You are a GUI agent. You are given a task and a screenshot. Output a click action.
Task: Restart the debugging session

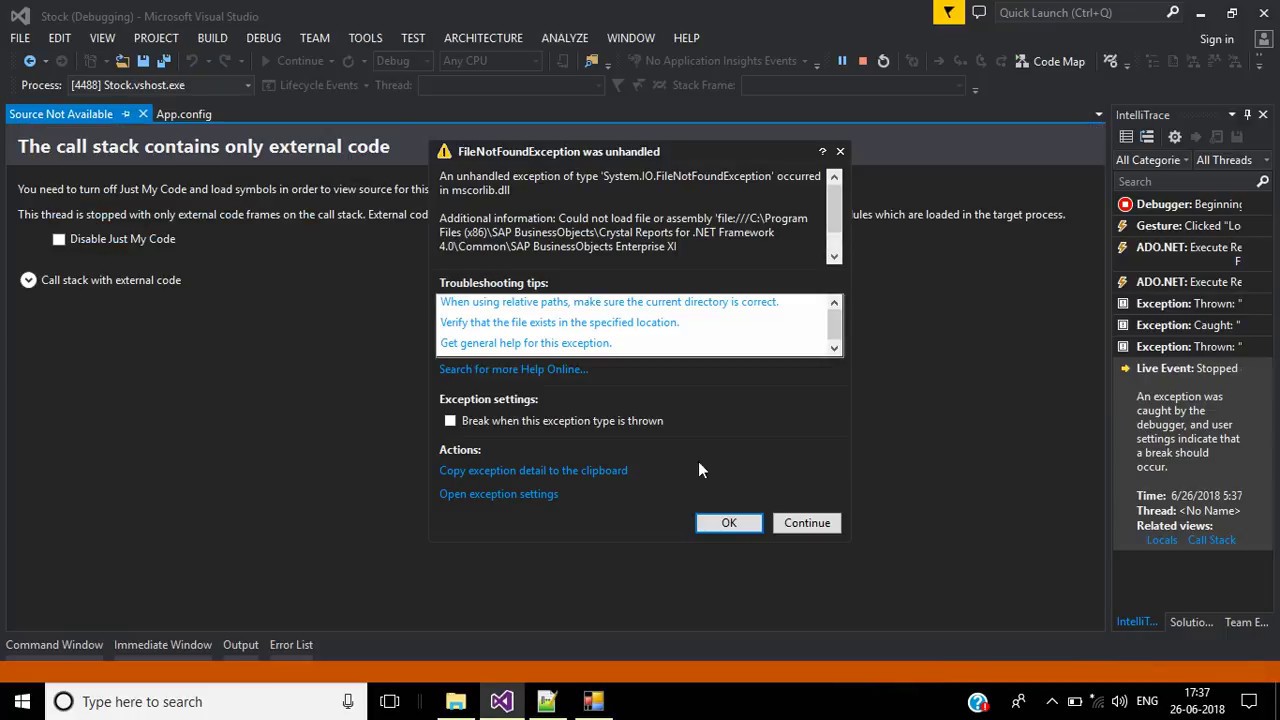tap(883, 61)
